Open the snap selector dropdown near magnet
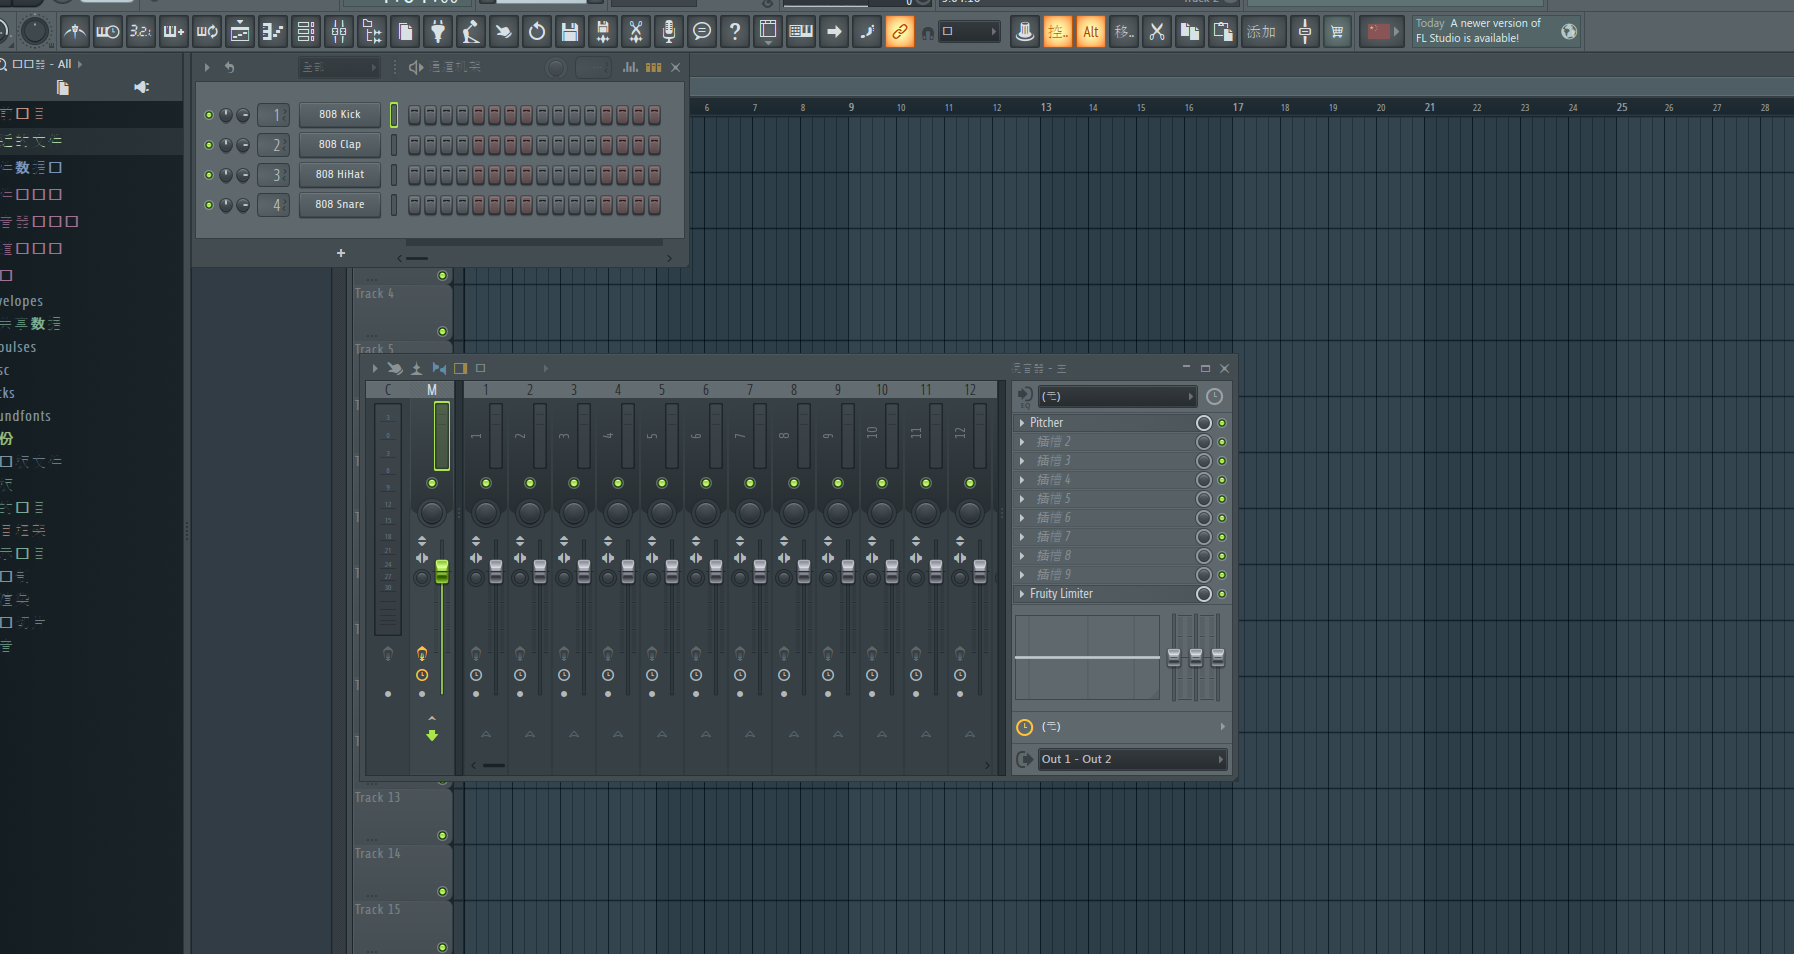 point(970,32)
